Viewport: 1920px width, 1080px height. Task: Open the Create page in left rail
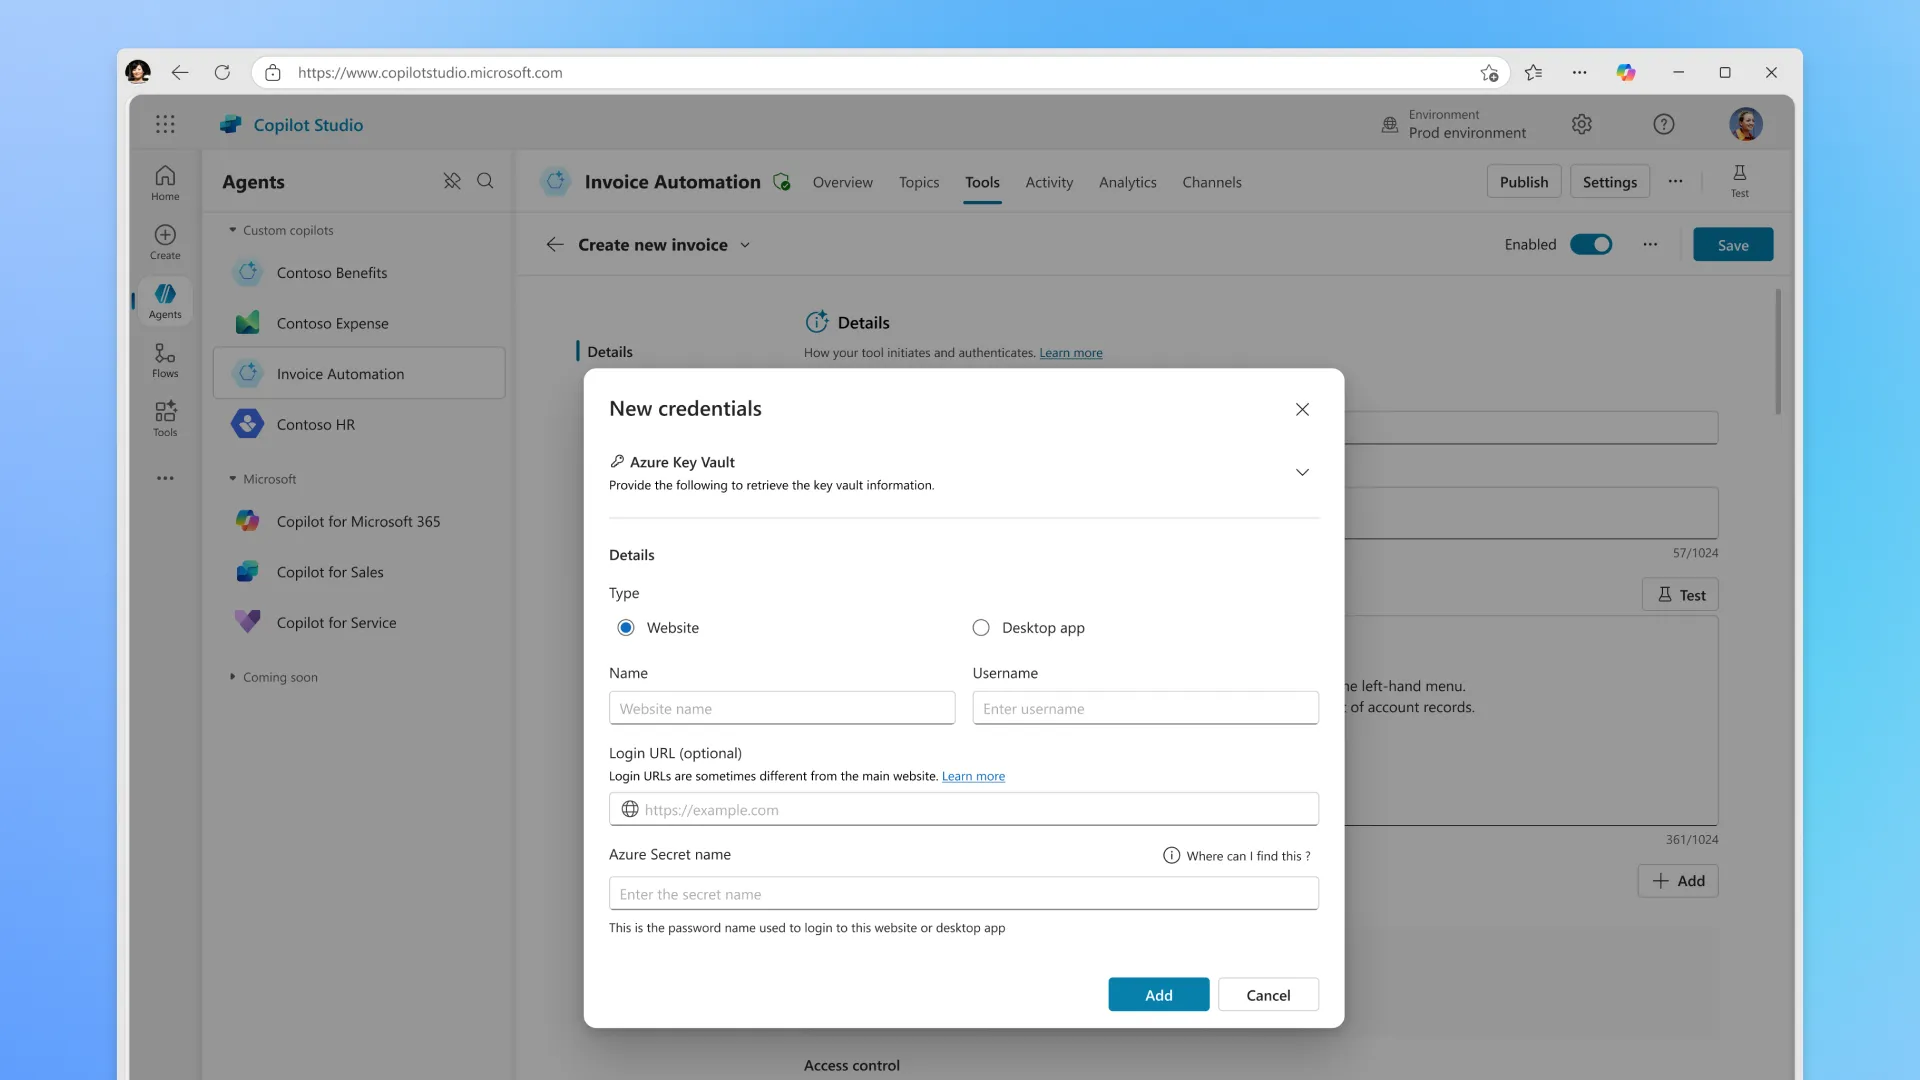click(x=165, y=242)
